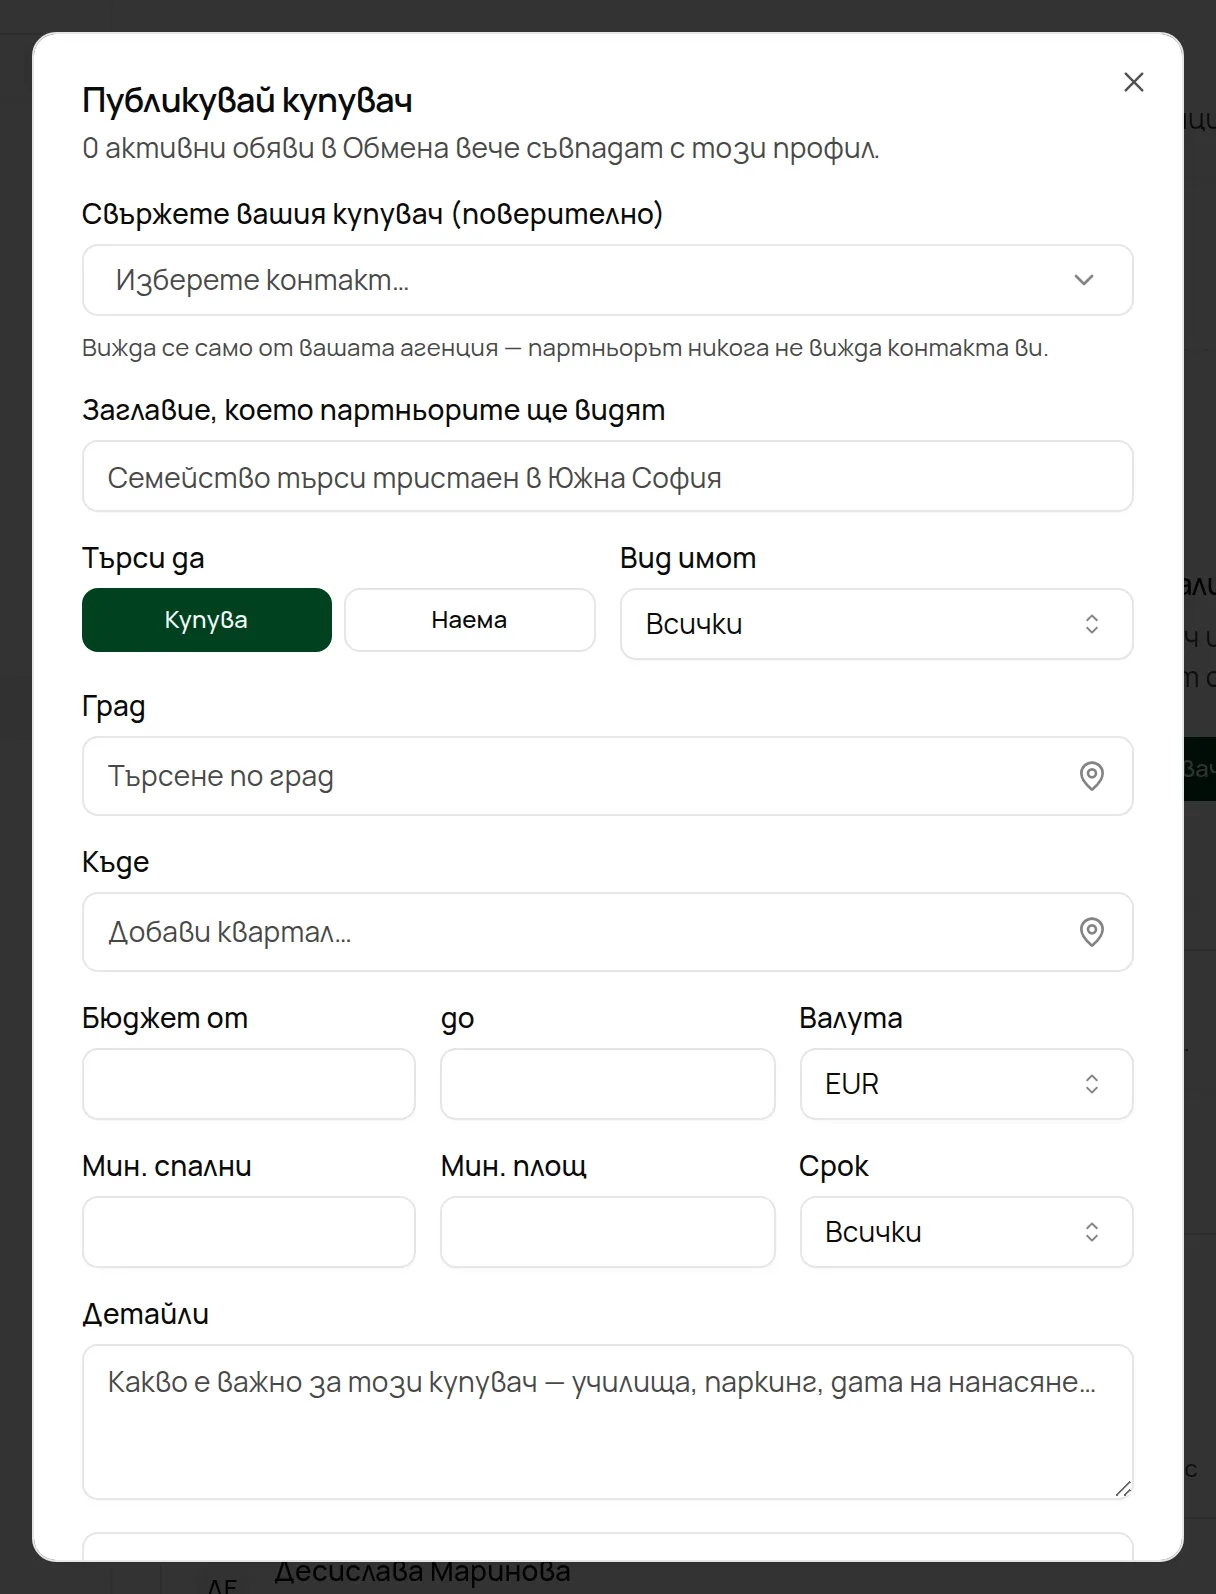The image size is (1216, 1594).
Task: Click the Свържете вашия купувач label
Action: click(x=372, y=214)
